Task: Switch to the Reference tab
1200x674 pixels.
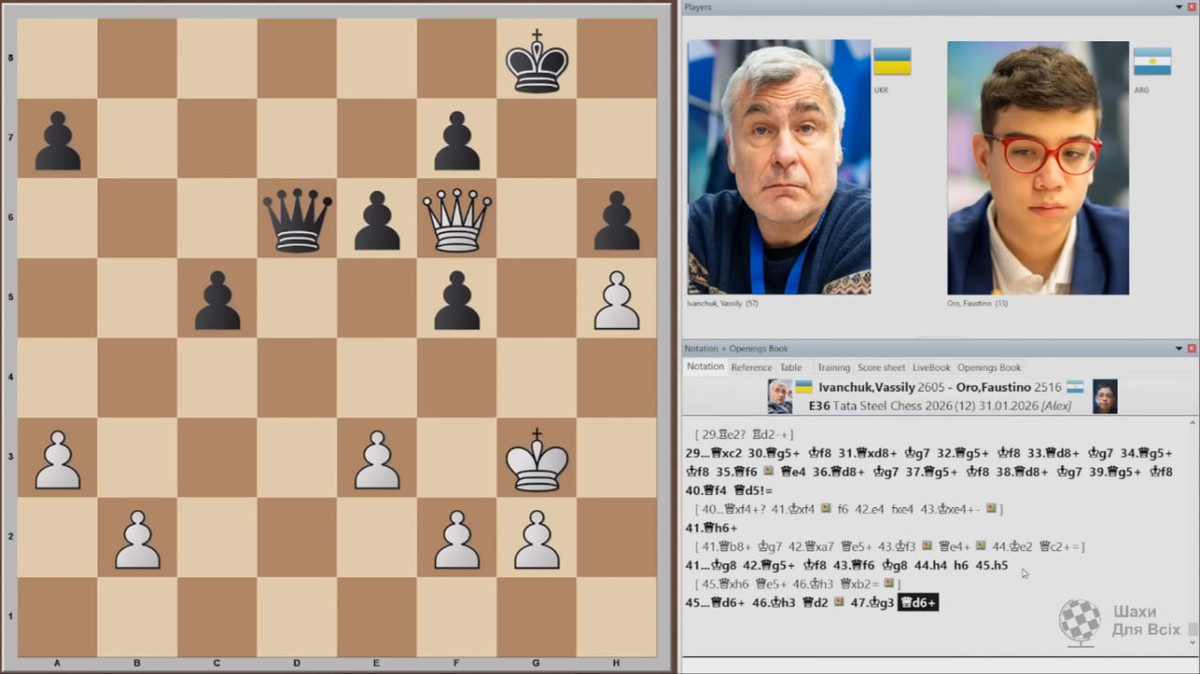Action: click(x=751, y=367)
